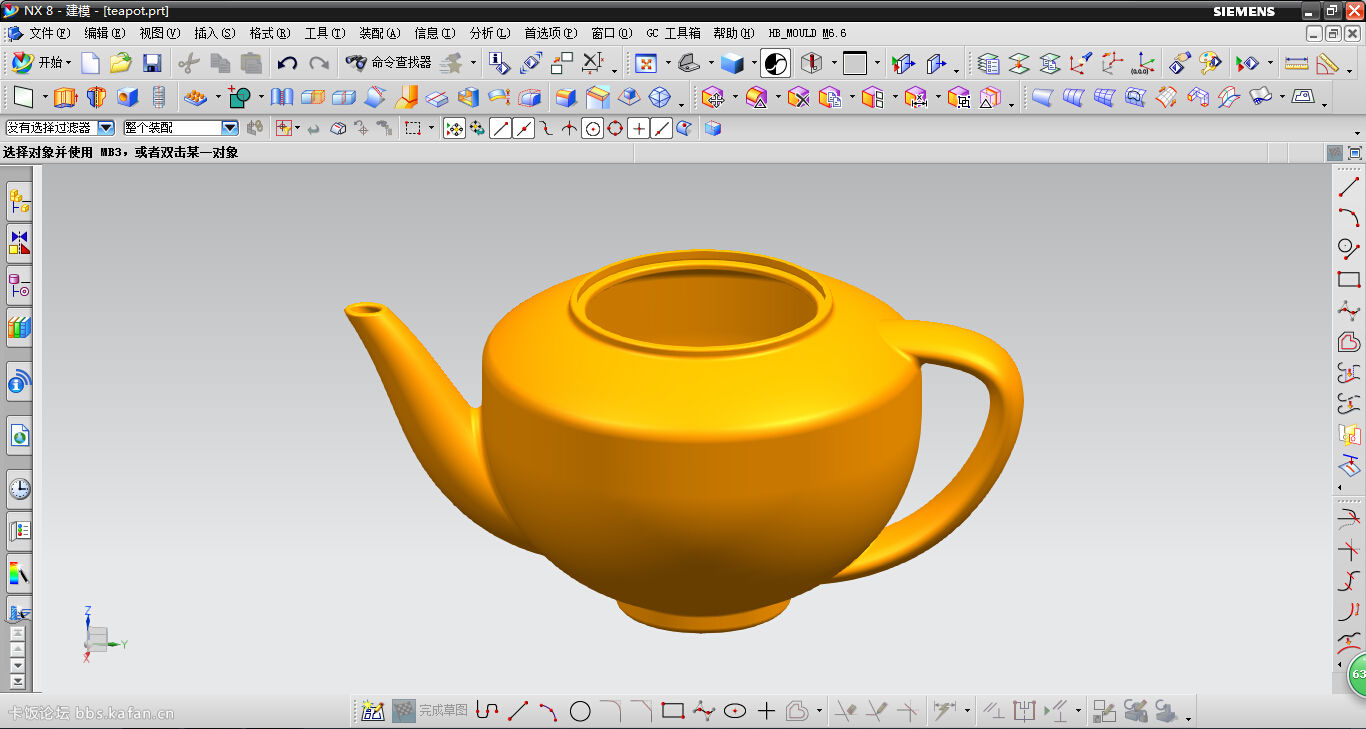
Task: Open the Reuse Library books icon
Action: coord(19,326)
